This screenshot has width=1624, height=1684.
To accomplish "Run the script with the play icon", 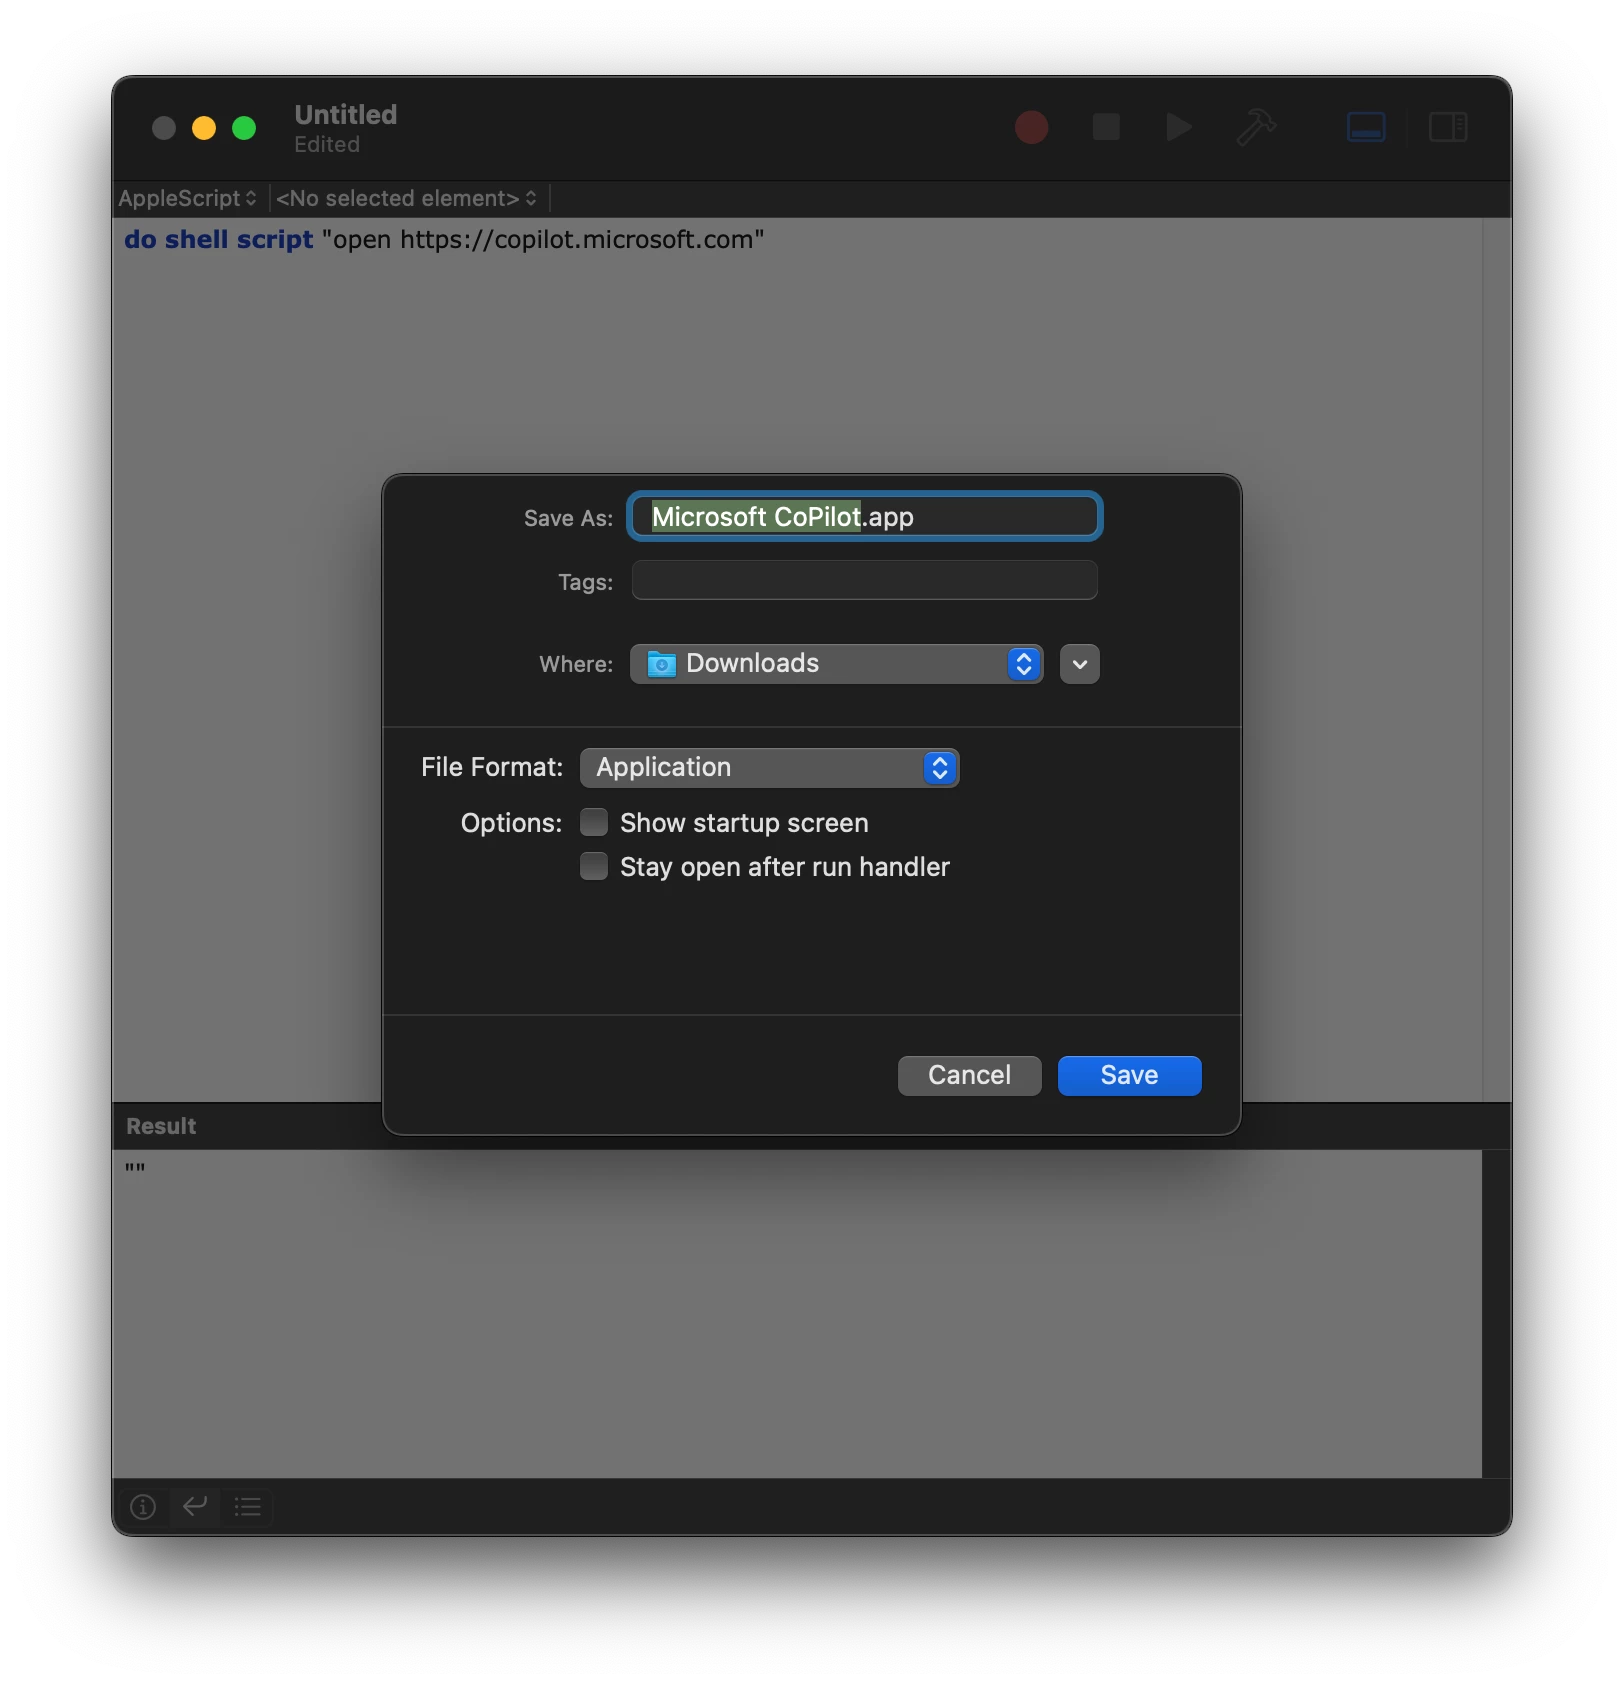I will [x=1179, y=127].
